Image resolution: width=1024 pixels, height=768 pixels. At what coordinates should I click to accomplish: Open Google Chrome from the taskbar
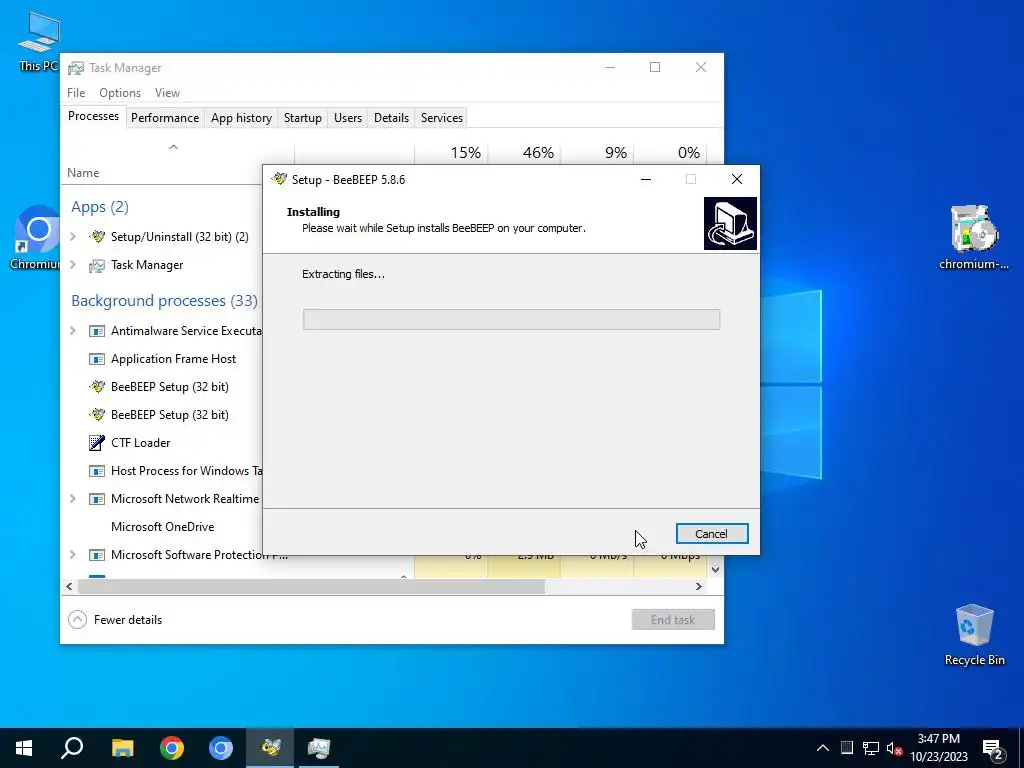(172, 748)
